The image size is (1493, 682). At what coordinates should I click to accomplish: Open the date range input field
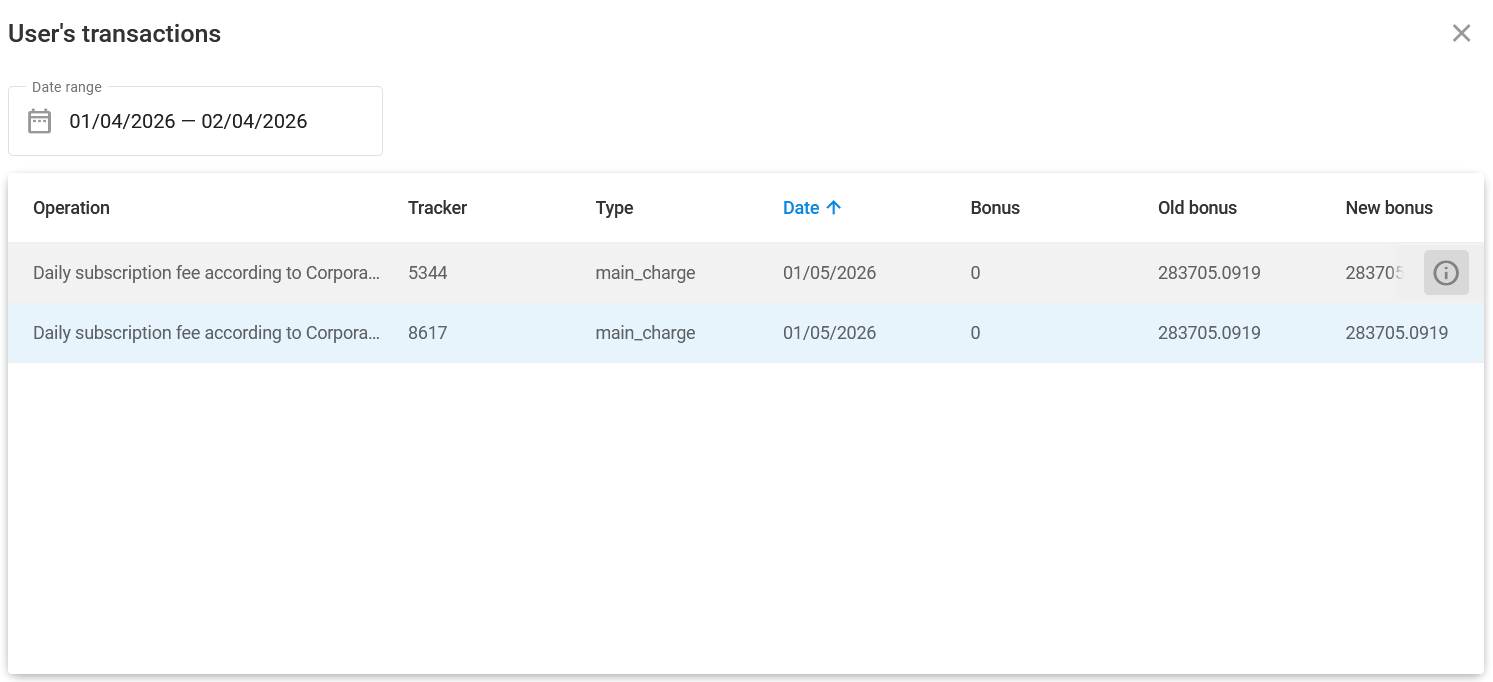click(195, 120)
